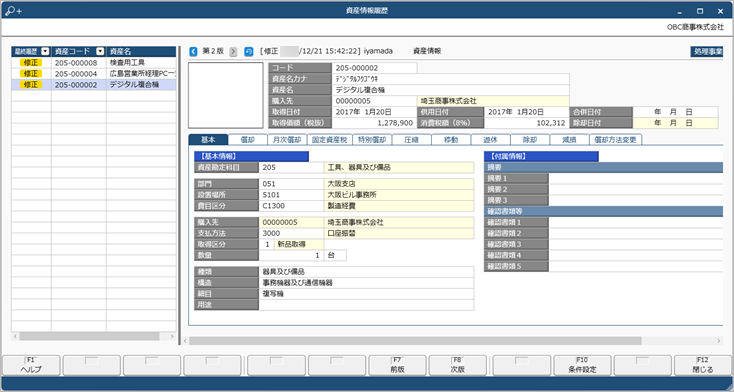
Task: Go to next version with right arrow
Action: click(233, 52)
